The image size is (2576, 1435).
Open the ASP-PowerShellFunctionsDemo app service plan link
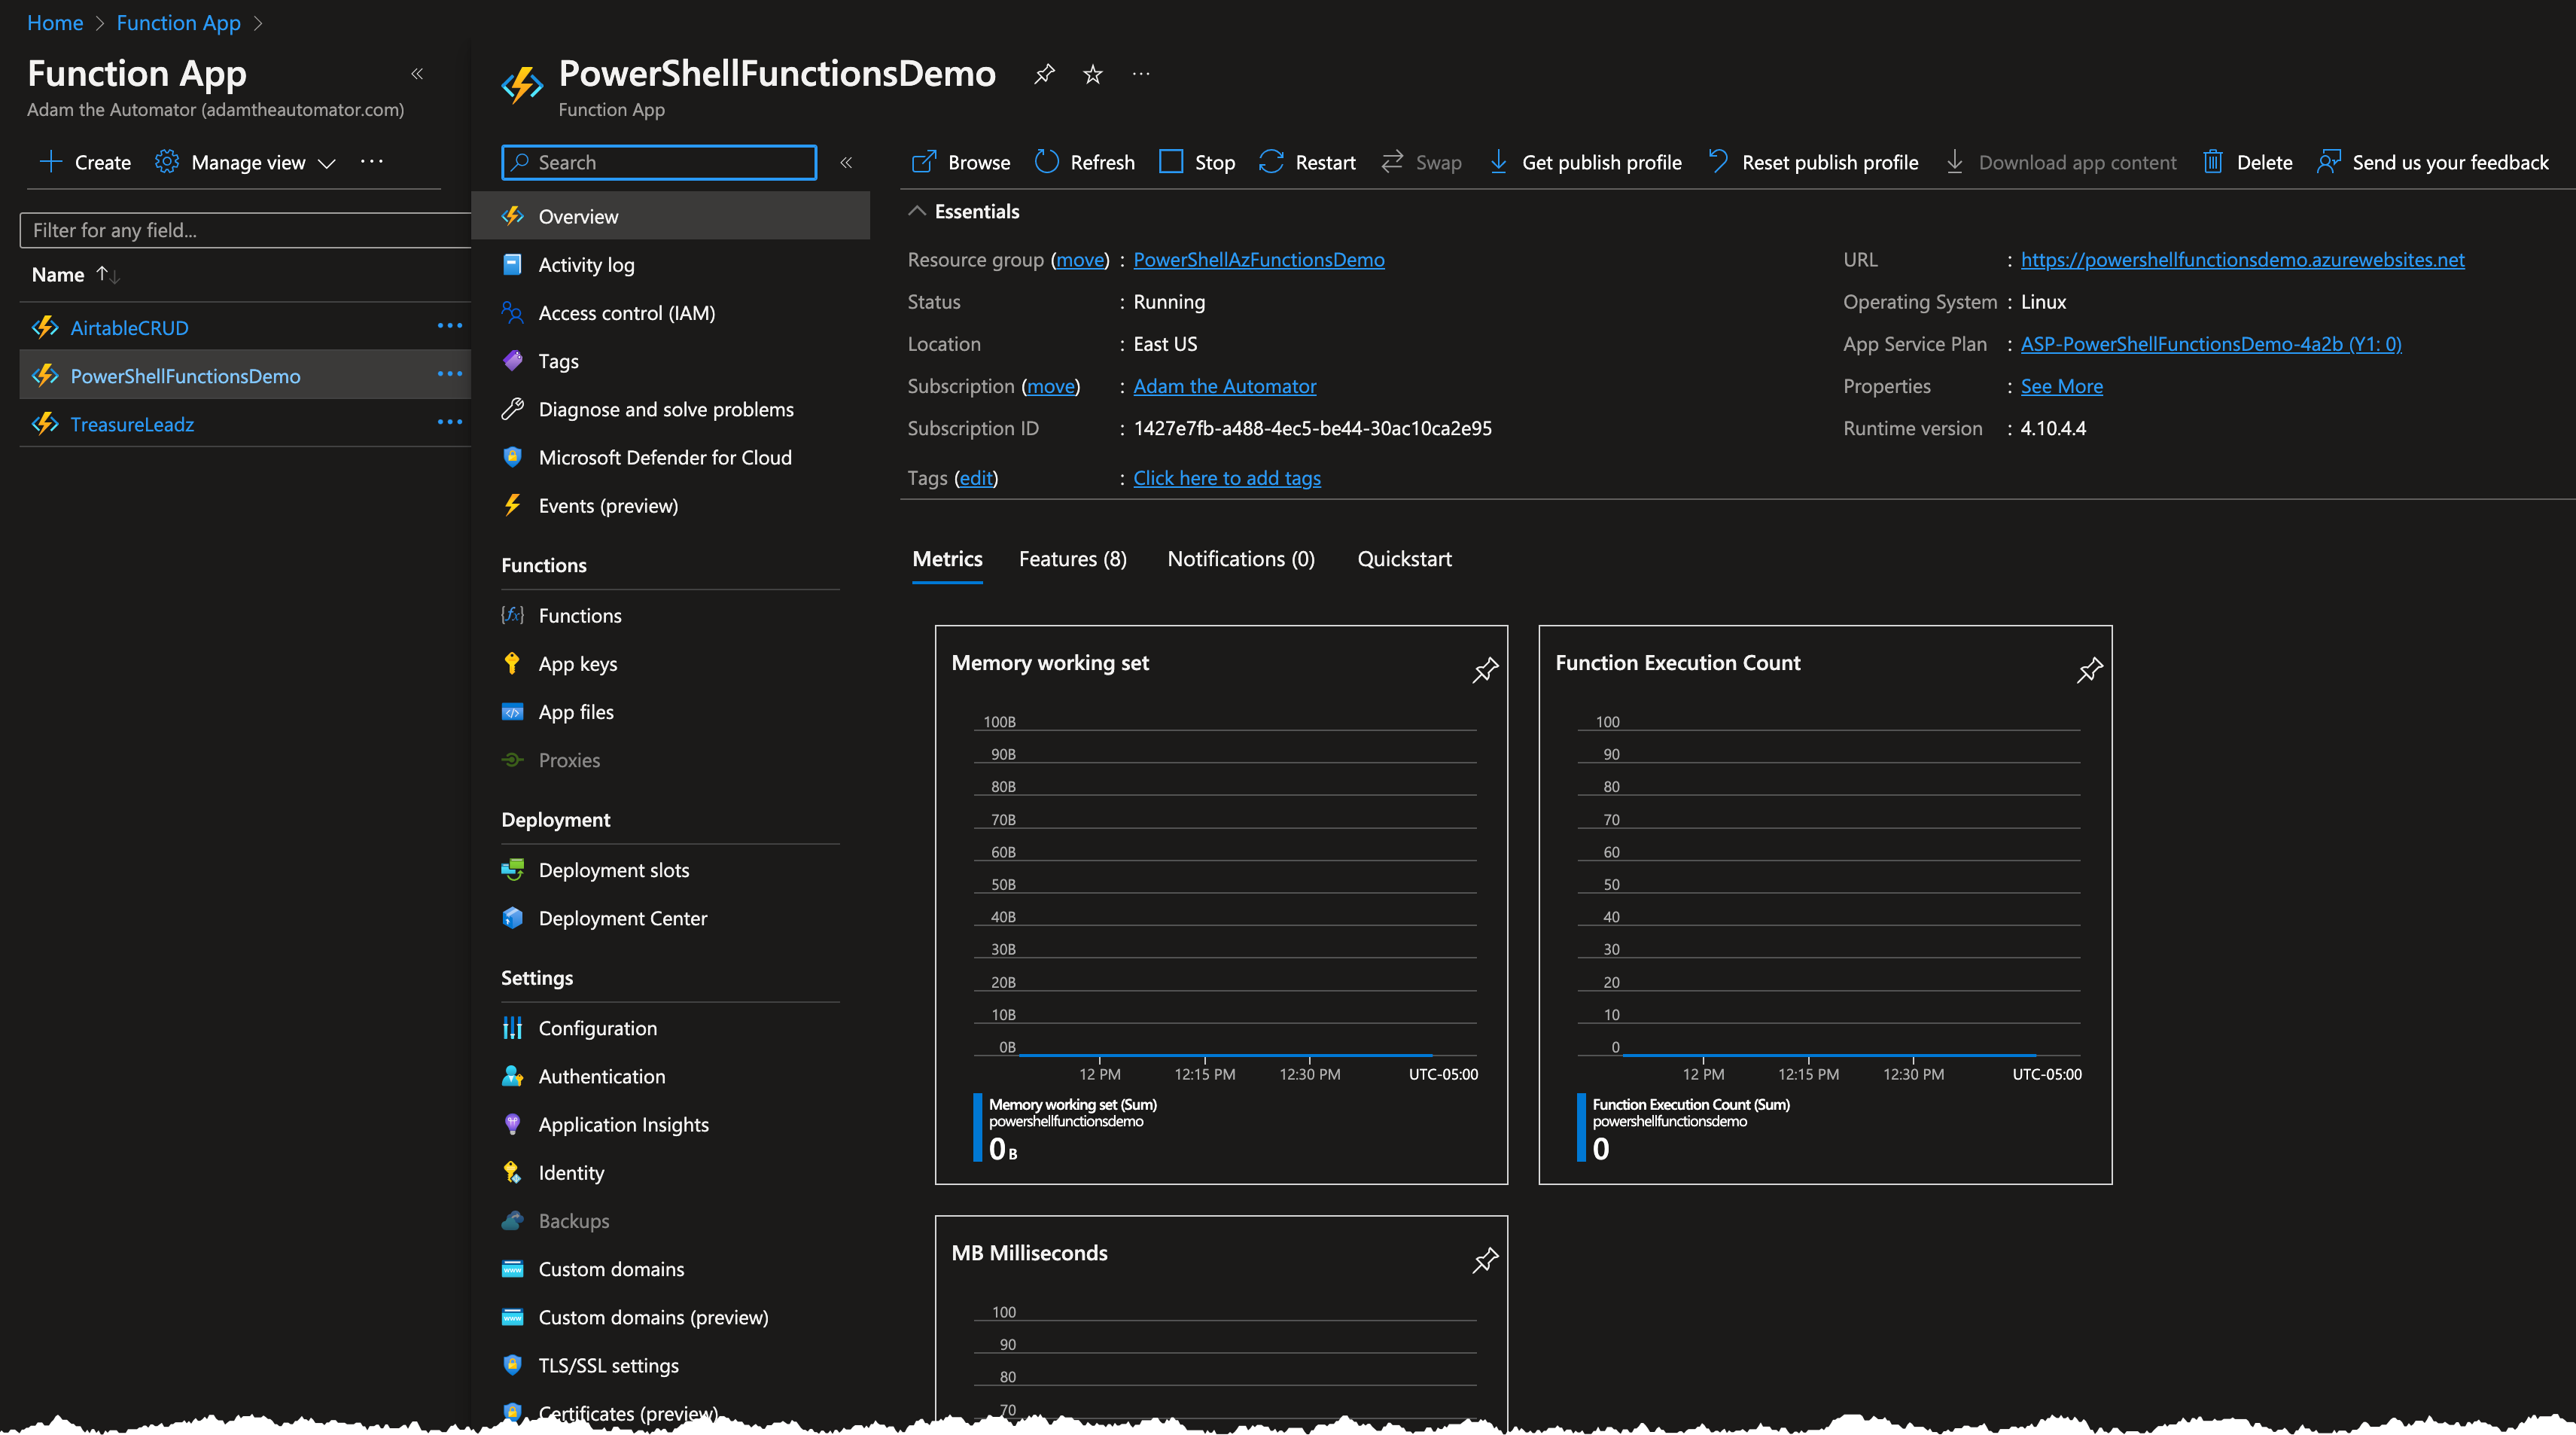coord(2210,343)
